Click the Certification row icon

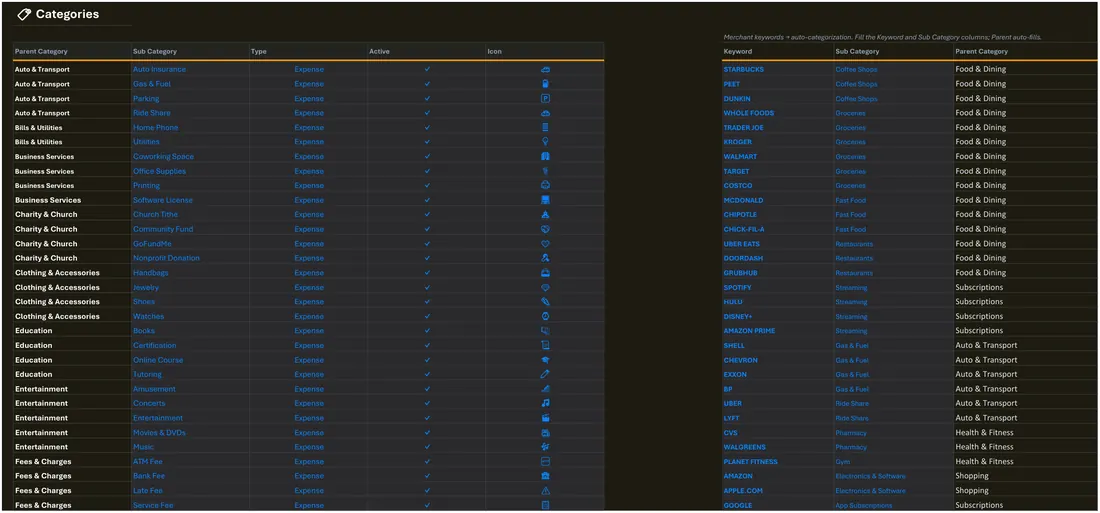[545, 345]
